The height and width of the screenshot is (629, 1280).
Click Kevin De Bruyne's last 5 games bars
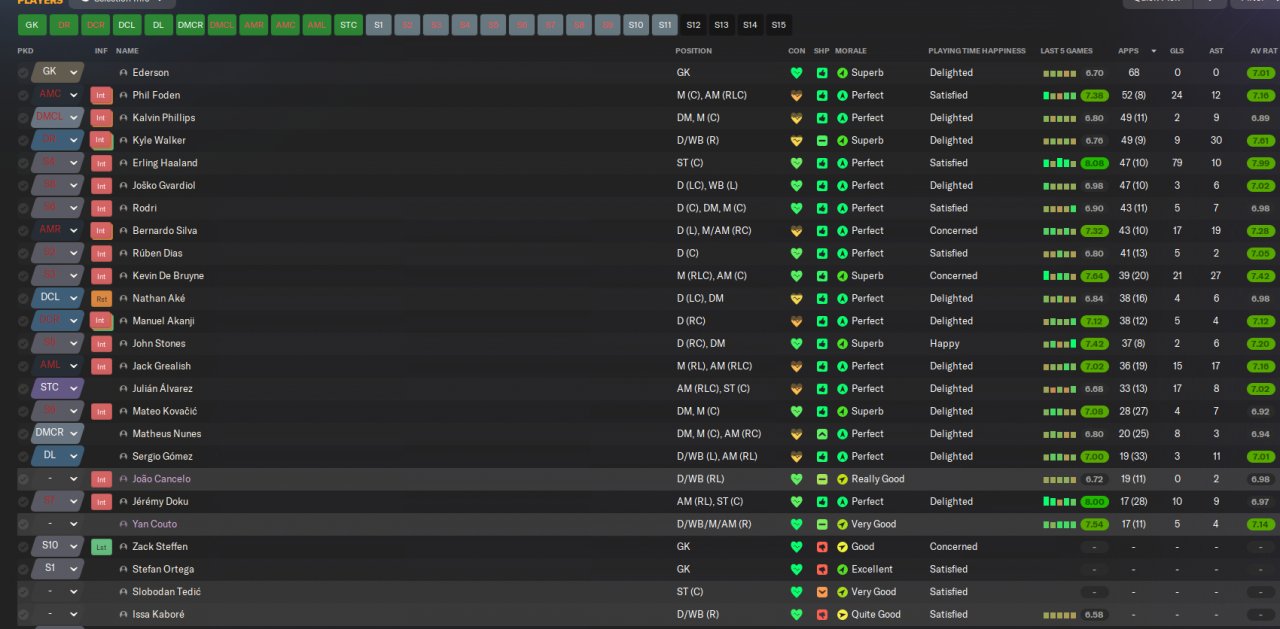coord(1059,276)
